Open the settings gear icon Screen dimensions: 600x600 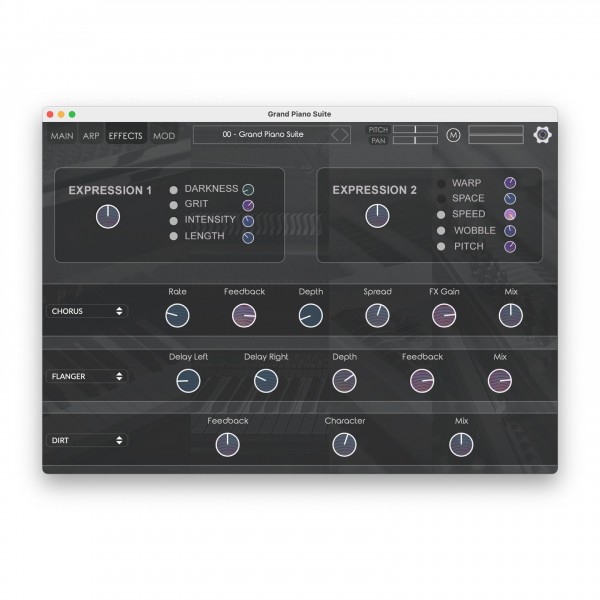(x=542, y=135)
